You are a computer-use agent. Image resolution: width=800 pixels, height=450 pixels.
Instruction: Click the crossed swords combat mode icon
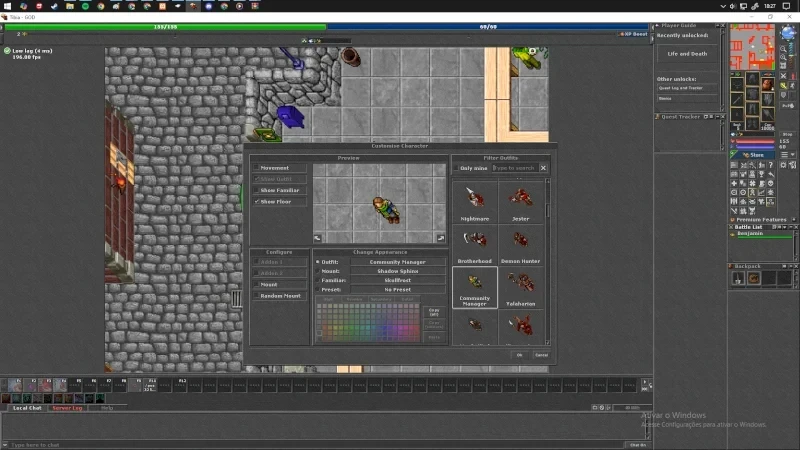tap(784, 76)
